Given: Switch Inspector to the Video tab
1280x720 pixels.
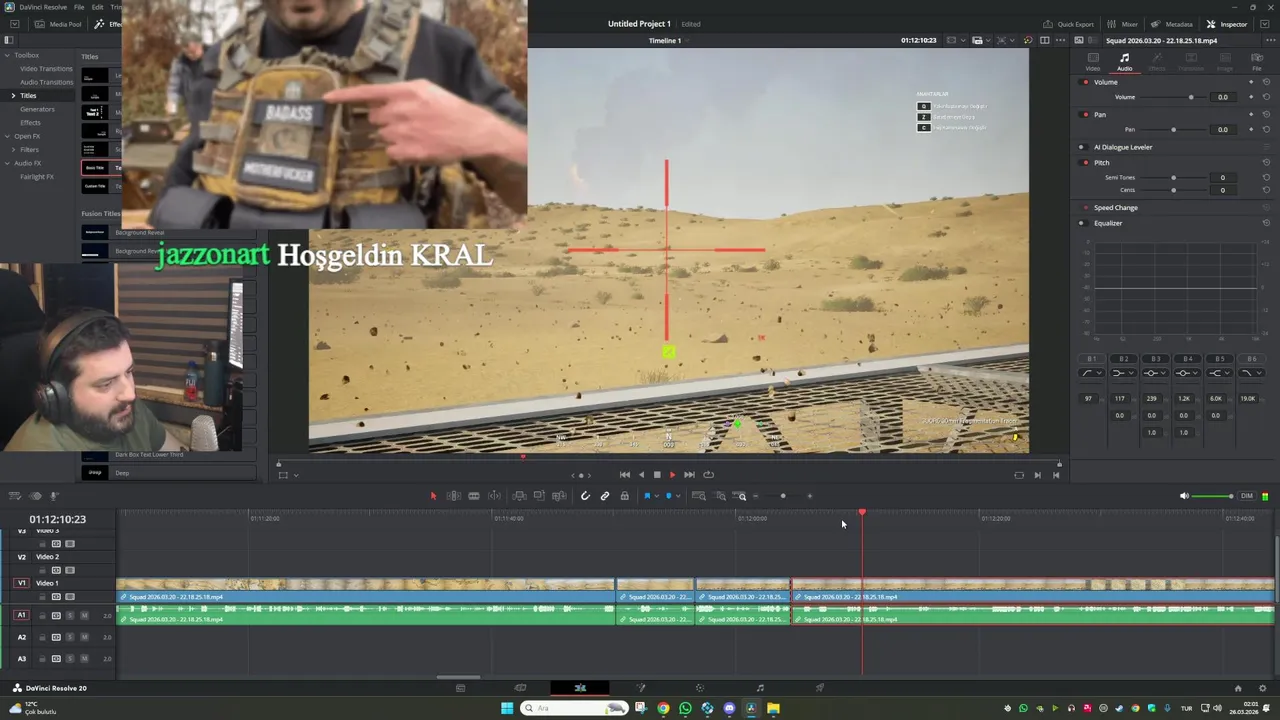Looking at the screenshot, I should tap(1093, 62).
